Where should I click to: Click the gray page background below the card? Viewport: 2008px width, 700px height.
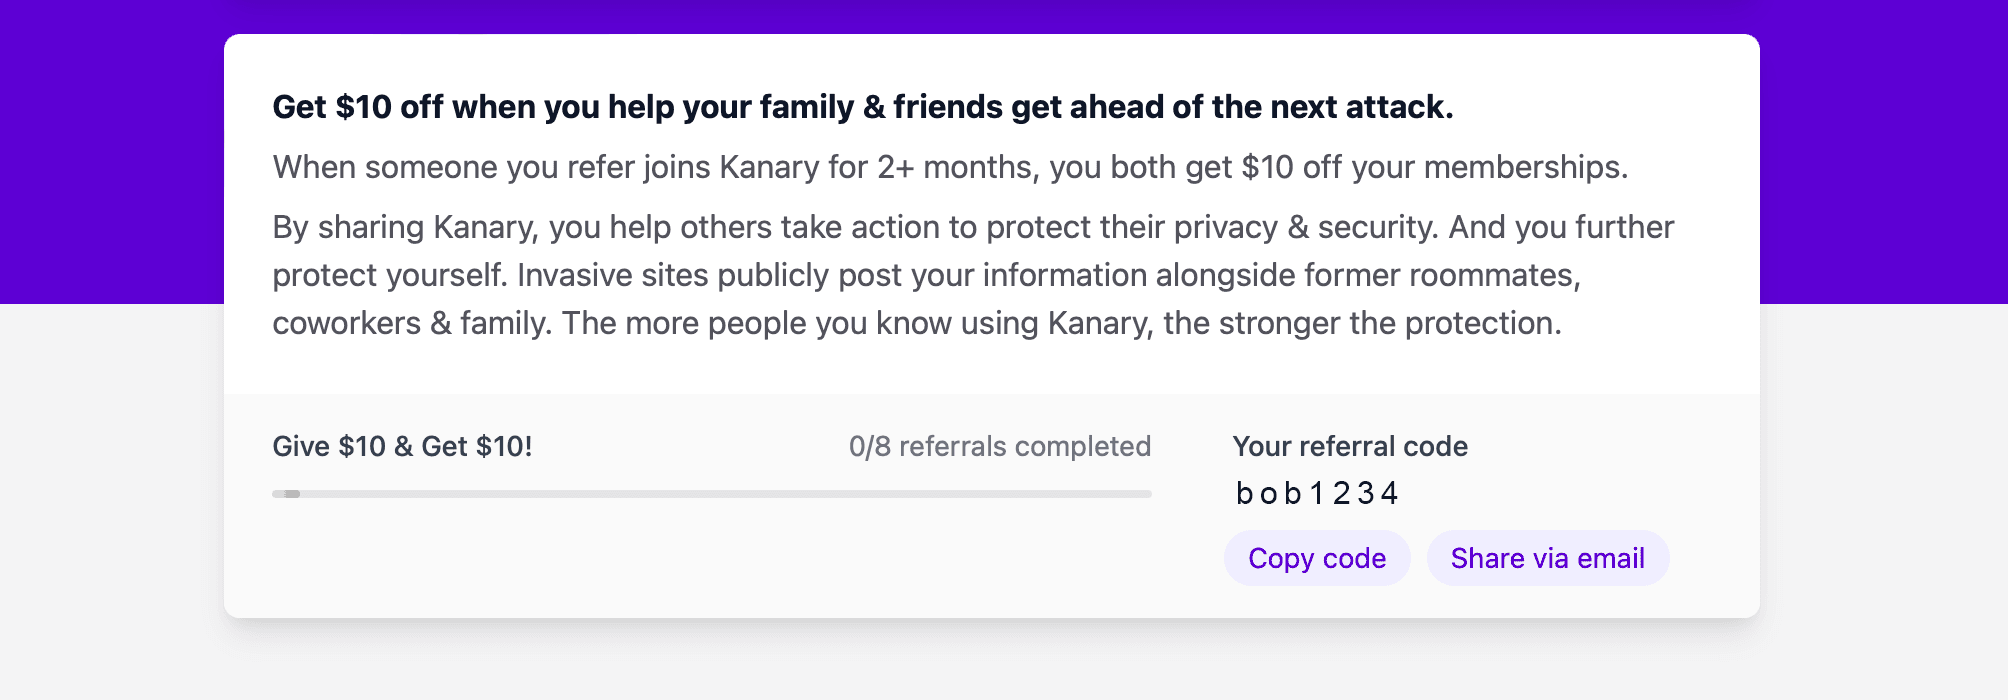(1000, 662)
